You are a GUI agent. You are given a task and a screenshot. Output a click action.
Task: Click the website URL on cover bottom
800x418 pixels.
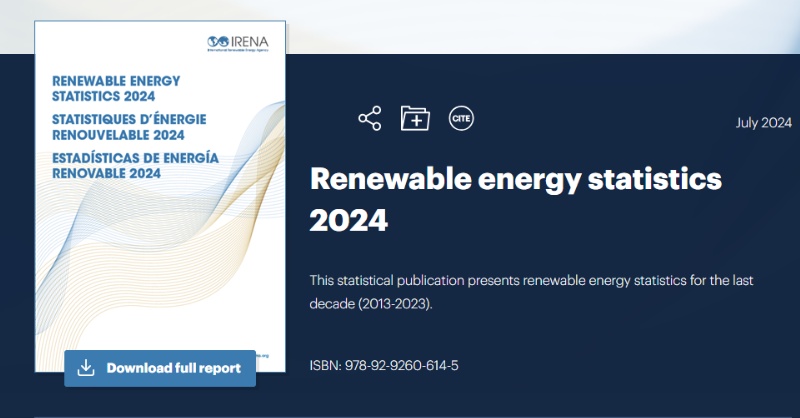pos(262,355)
